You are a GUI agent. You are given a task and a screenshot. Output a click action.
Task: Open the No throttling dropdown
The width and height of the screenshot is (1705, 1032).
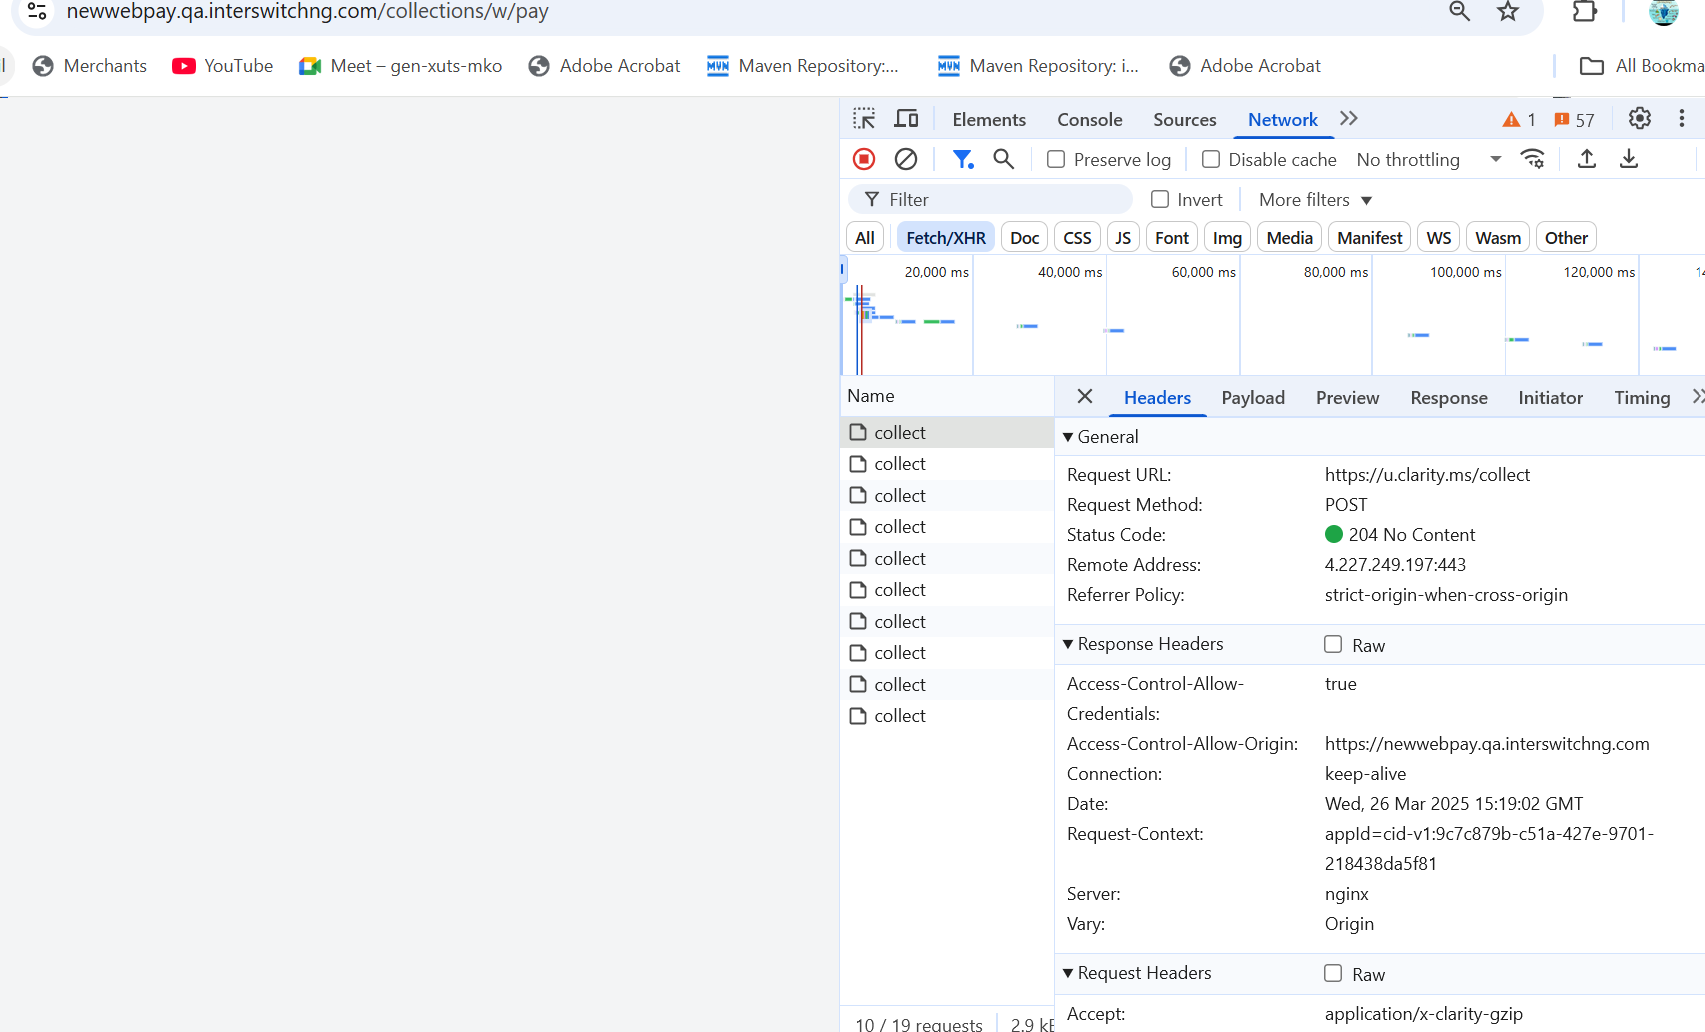click(x=1428, y=160)
